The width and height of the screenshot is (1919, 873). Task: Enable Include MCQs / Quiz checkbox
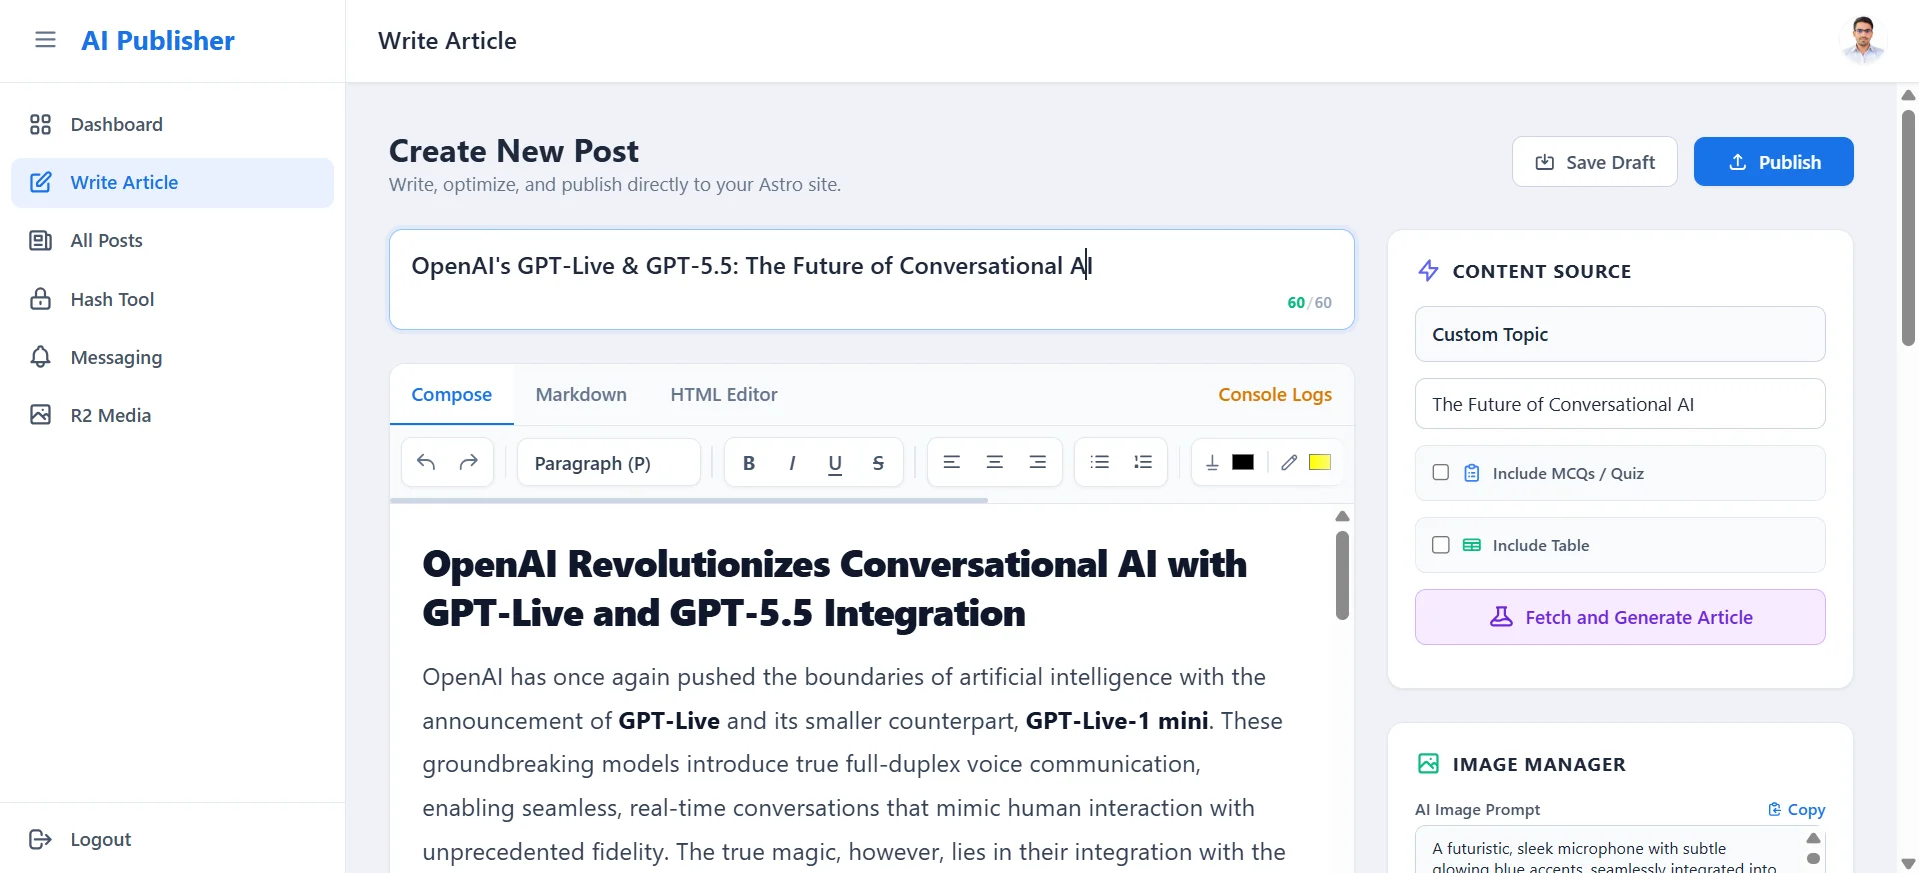click(x=1441, y=472)
